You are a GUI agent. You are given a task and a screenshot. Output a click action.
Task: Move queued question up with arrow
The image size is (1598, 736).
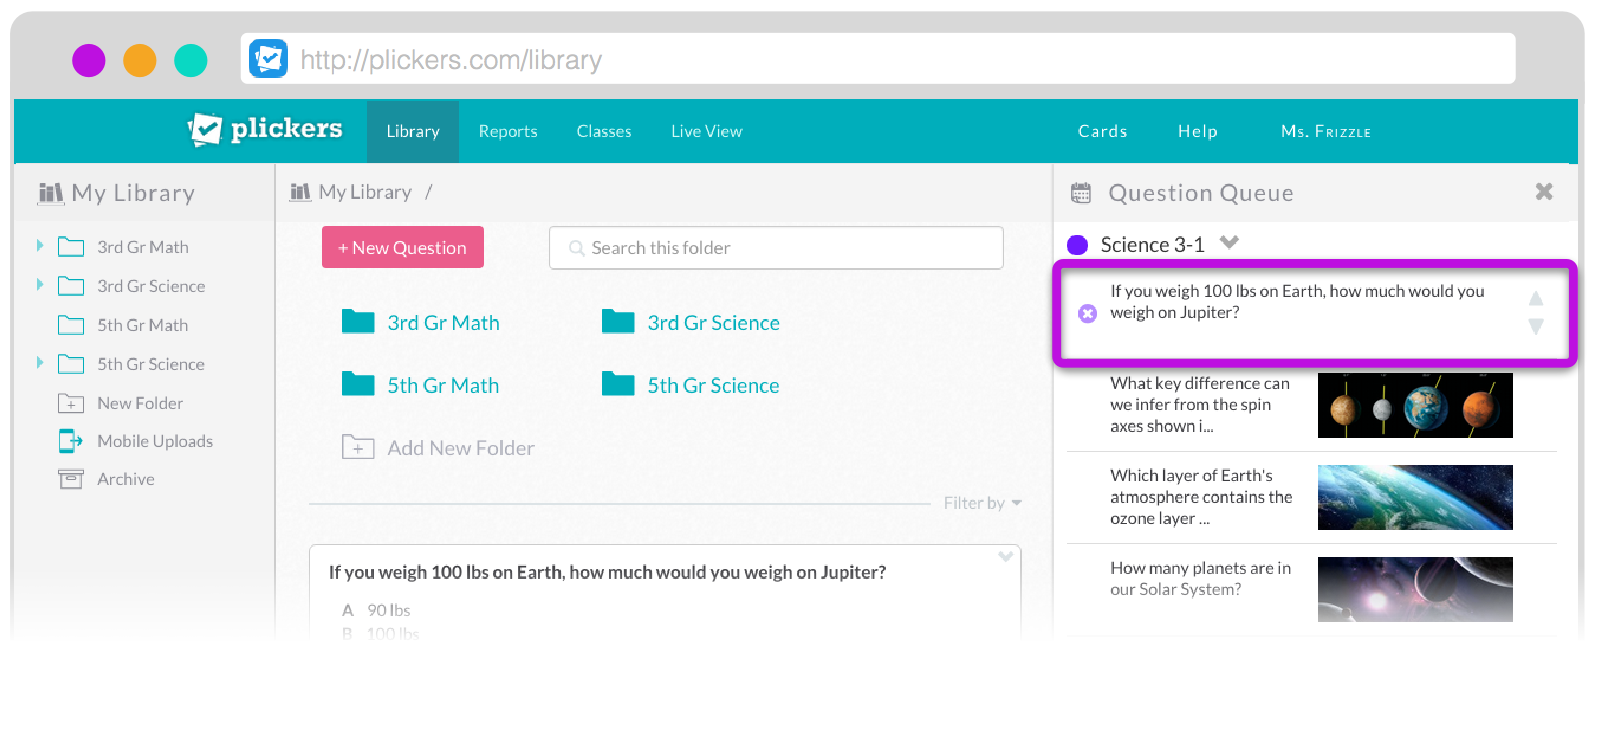pyautogui.click(x=1535, y=298)
